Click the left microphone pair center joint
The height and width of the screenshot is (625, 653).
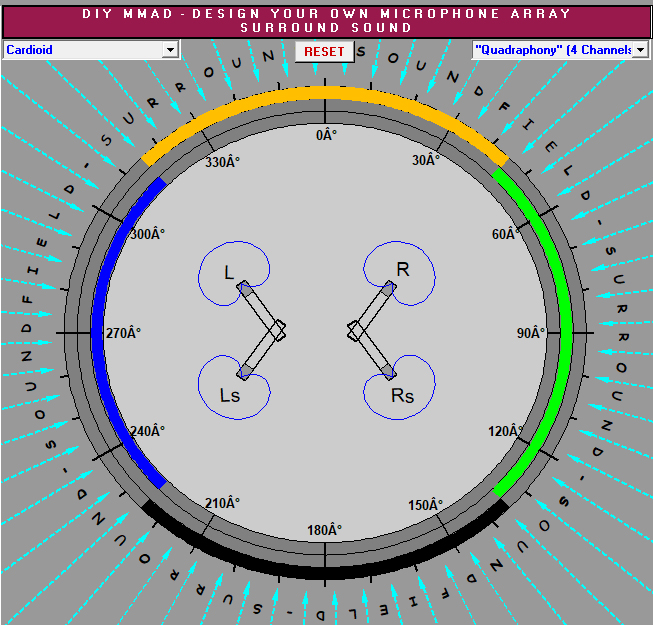pos(279,329)
